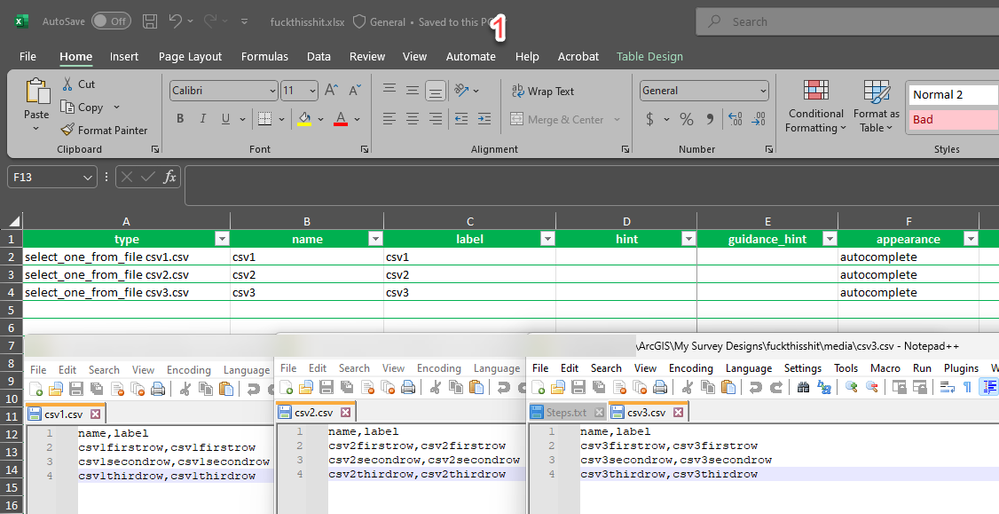The width and height of the screenshot is (999, 514).
Task: Click the Save icon in title bar
Action: tap(150, 22)
